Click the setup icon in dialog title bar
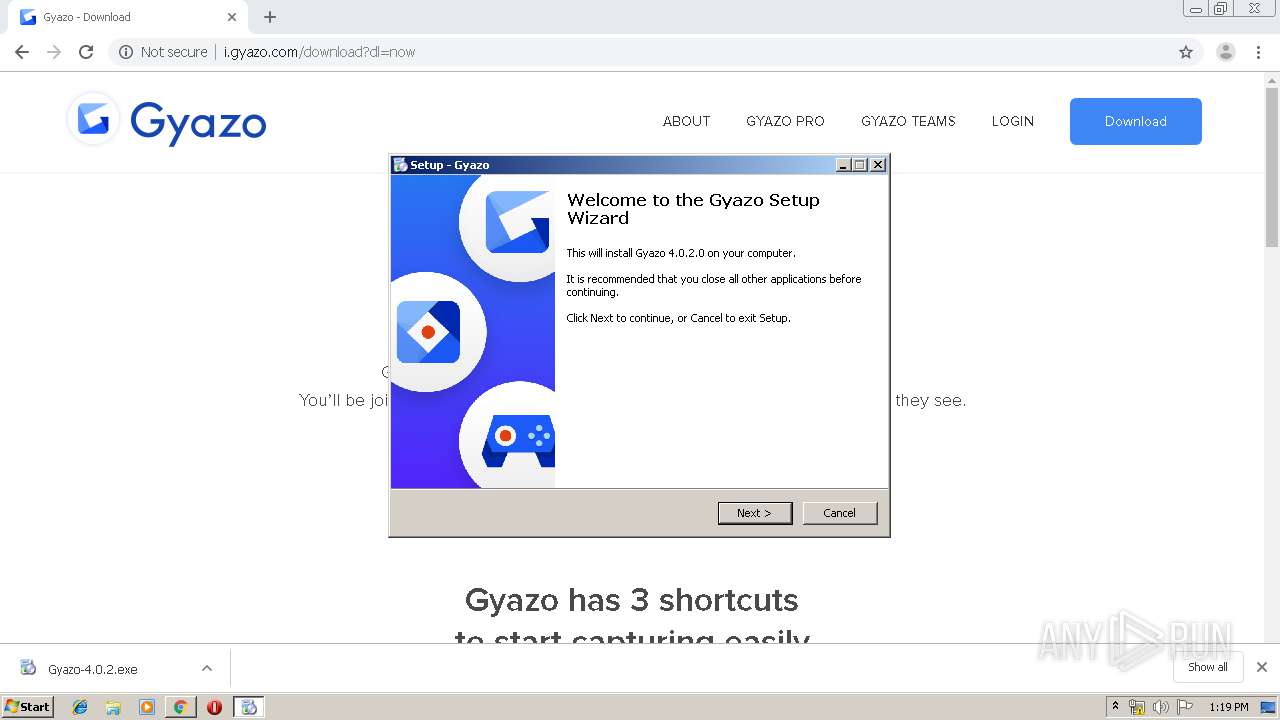The width and height of the screenshot is (1280, 720). (400, 165)
